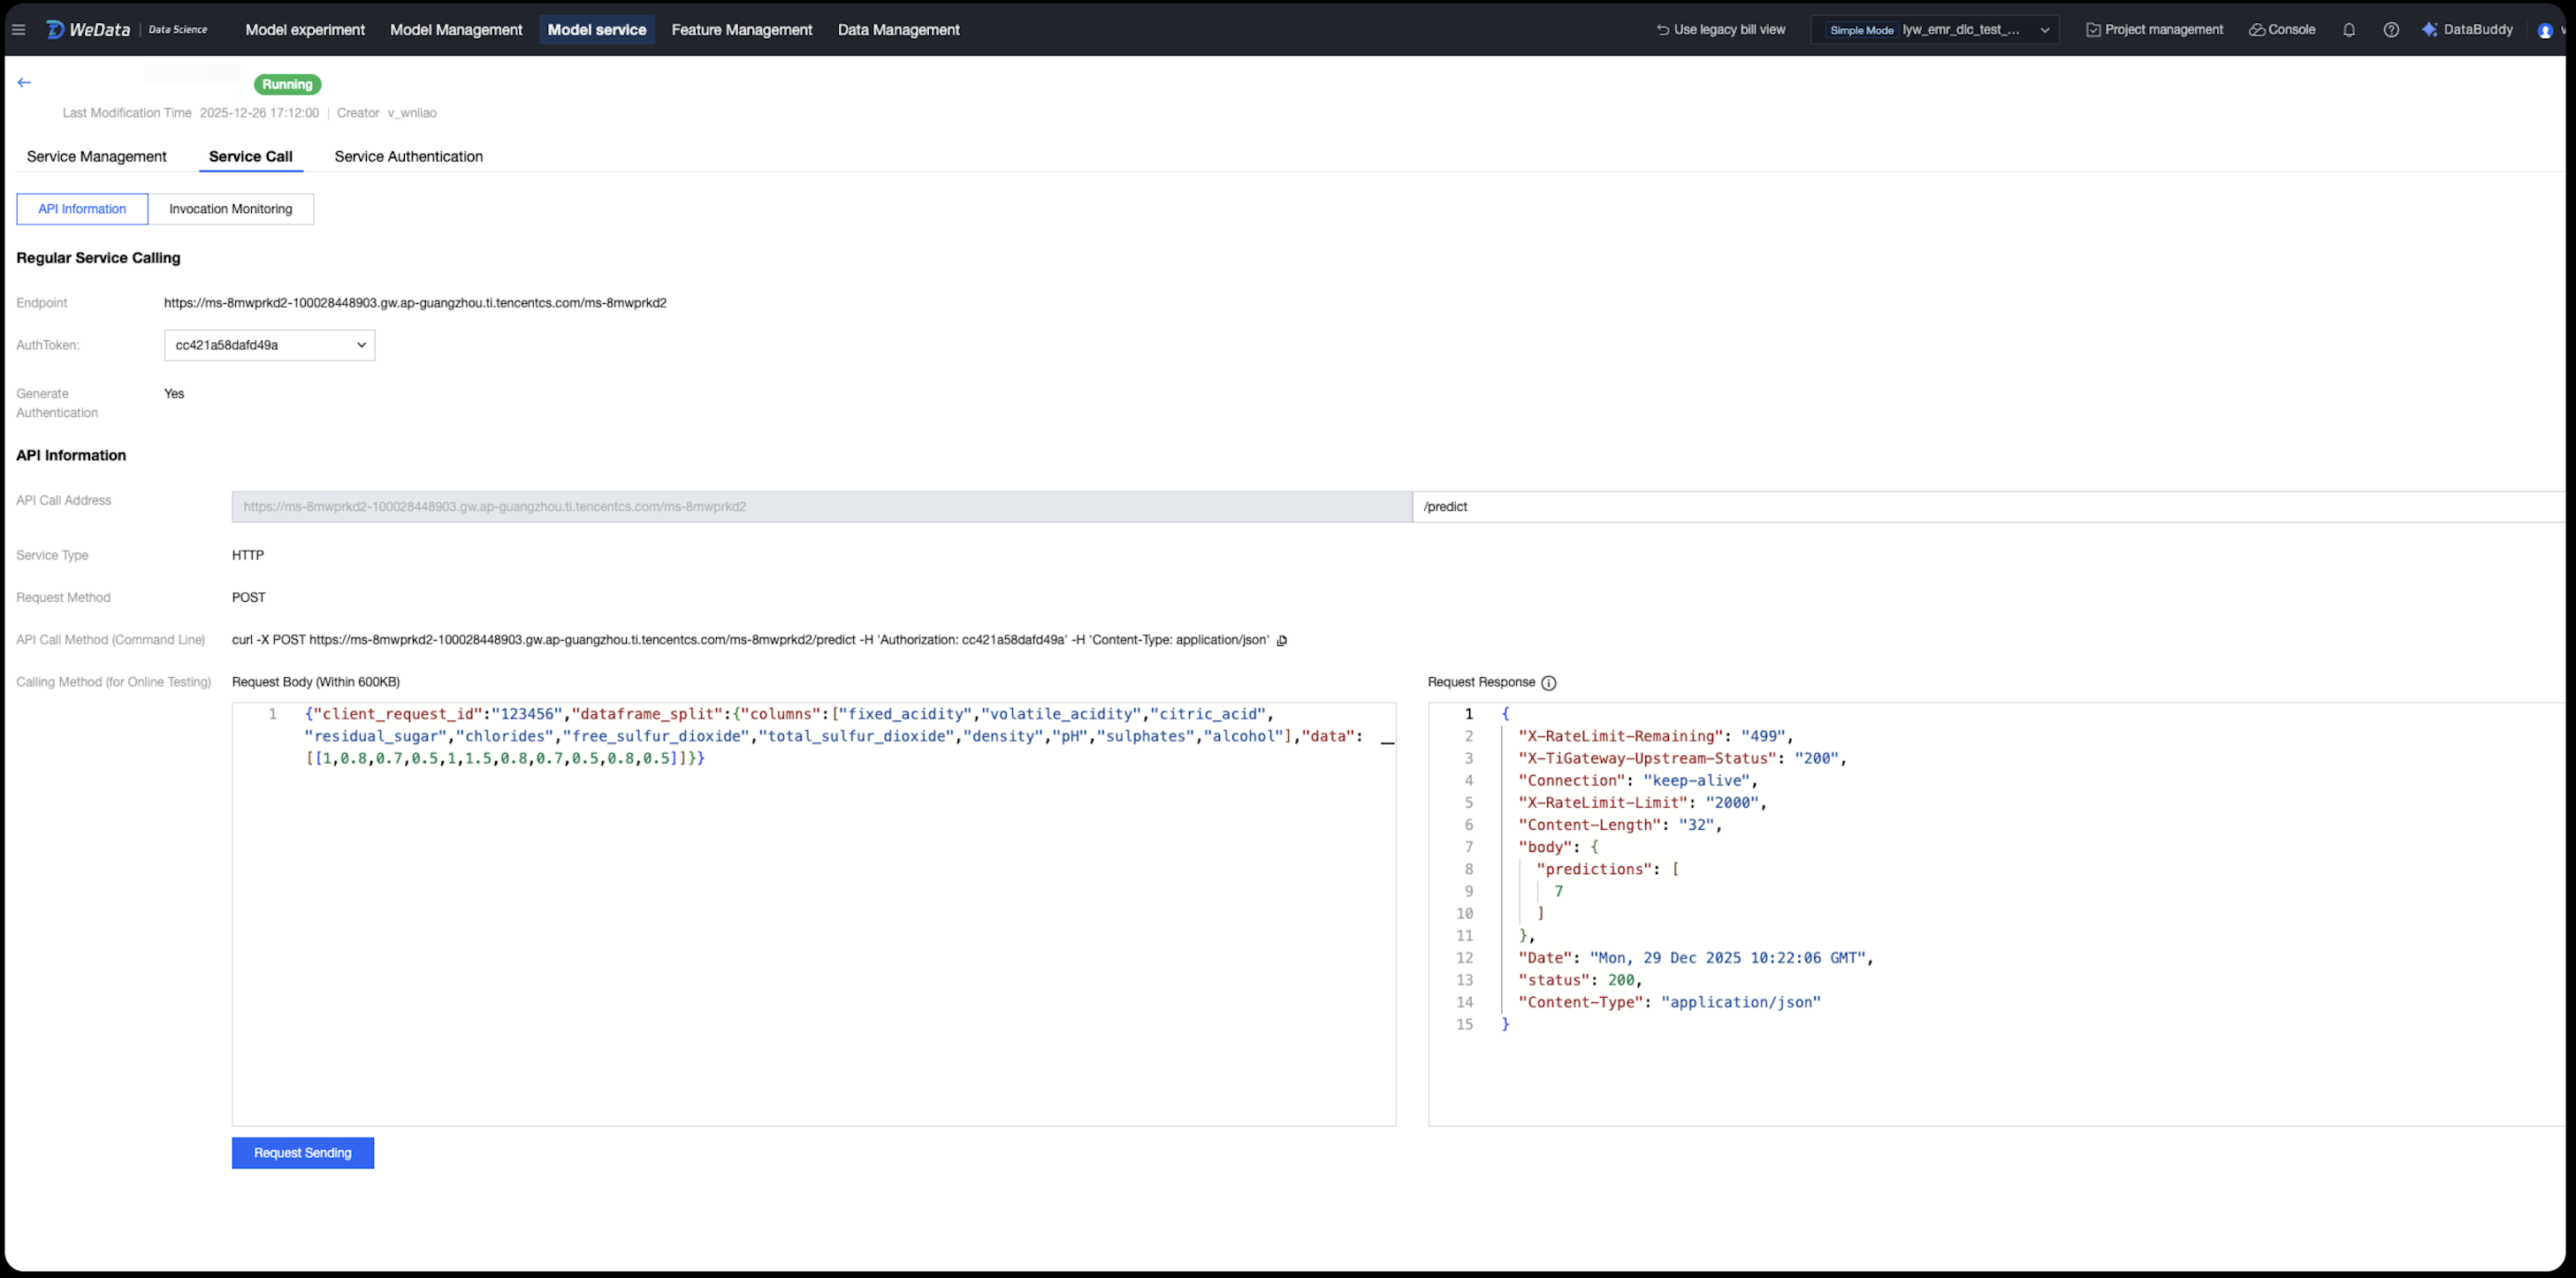Image resolution: width=2576 pixels, height=1278 pixels.
Task: Open the Feature Management menu
Action: 741,30
